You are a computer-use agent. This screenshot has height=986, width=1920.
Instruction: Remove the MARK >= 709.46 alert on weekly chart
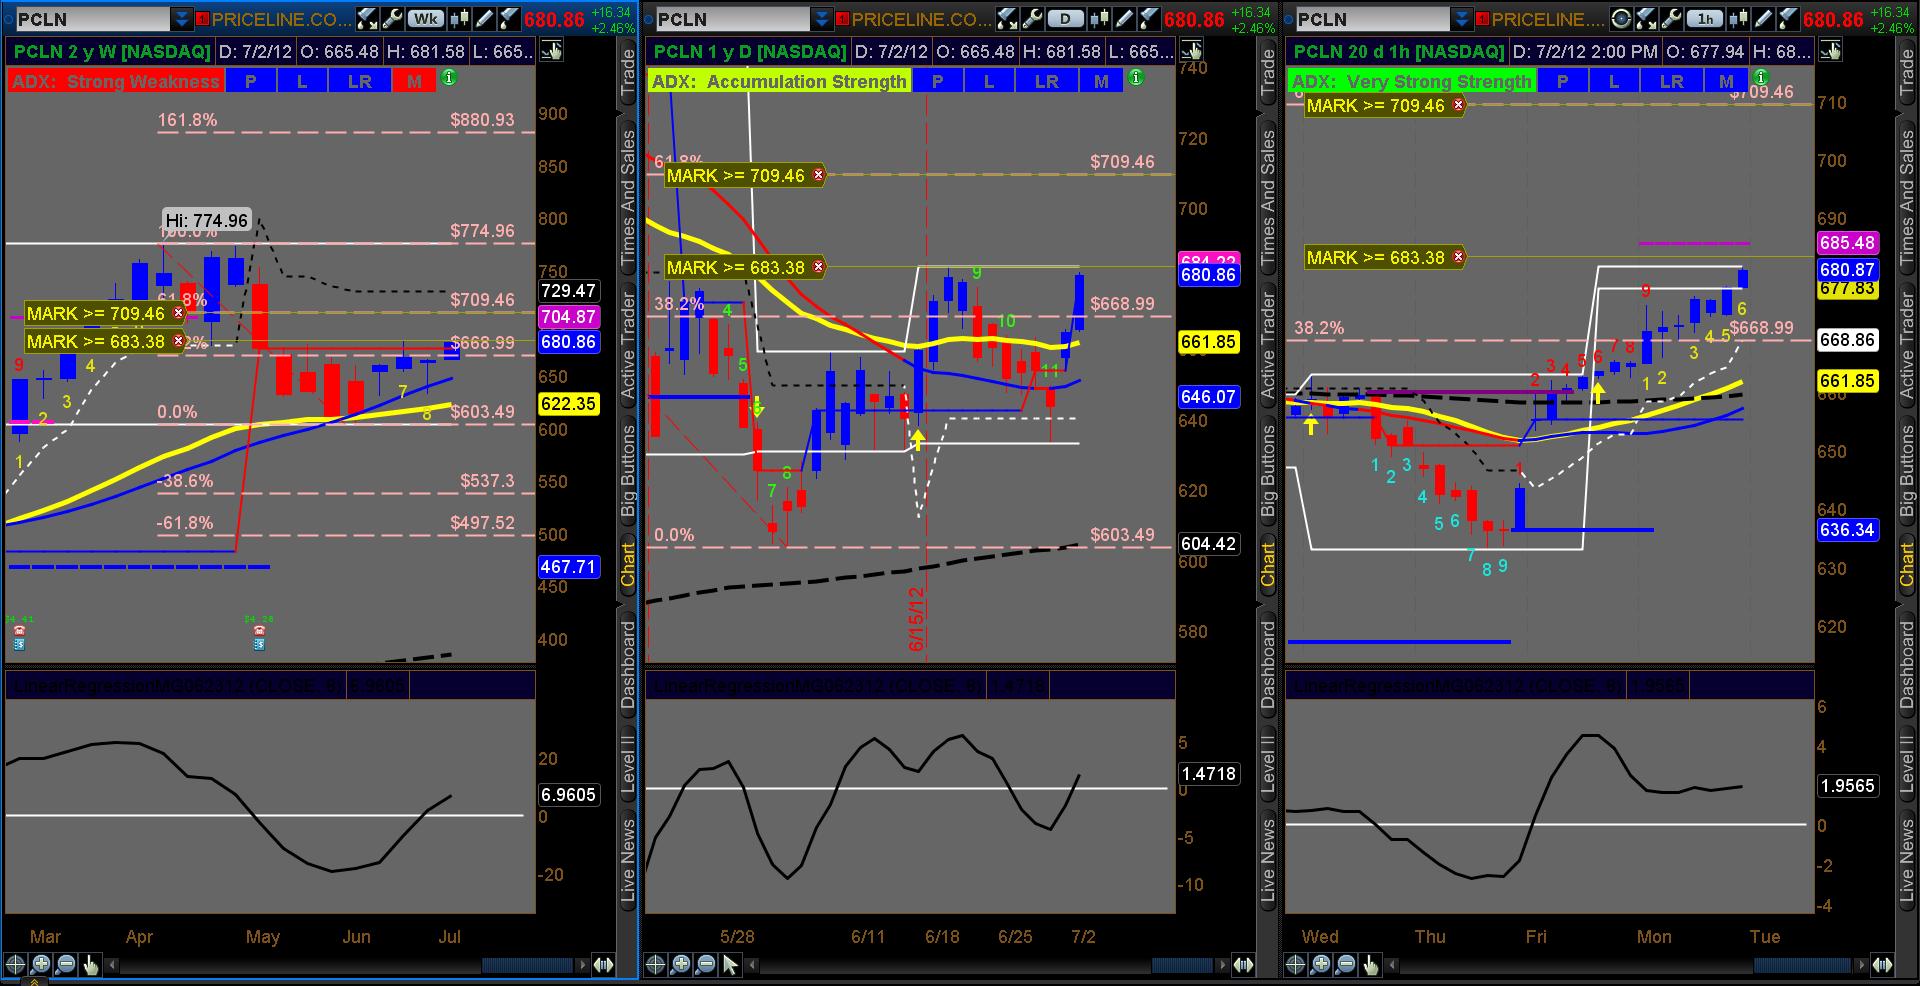[x=179, y=313]
